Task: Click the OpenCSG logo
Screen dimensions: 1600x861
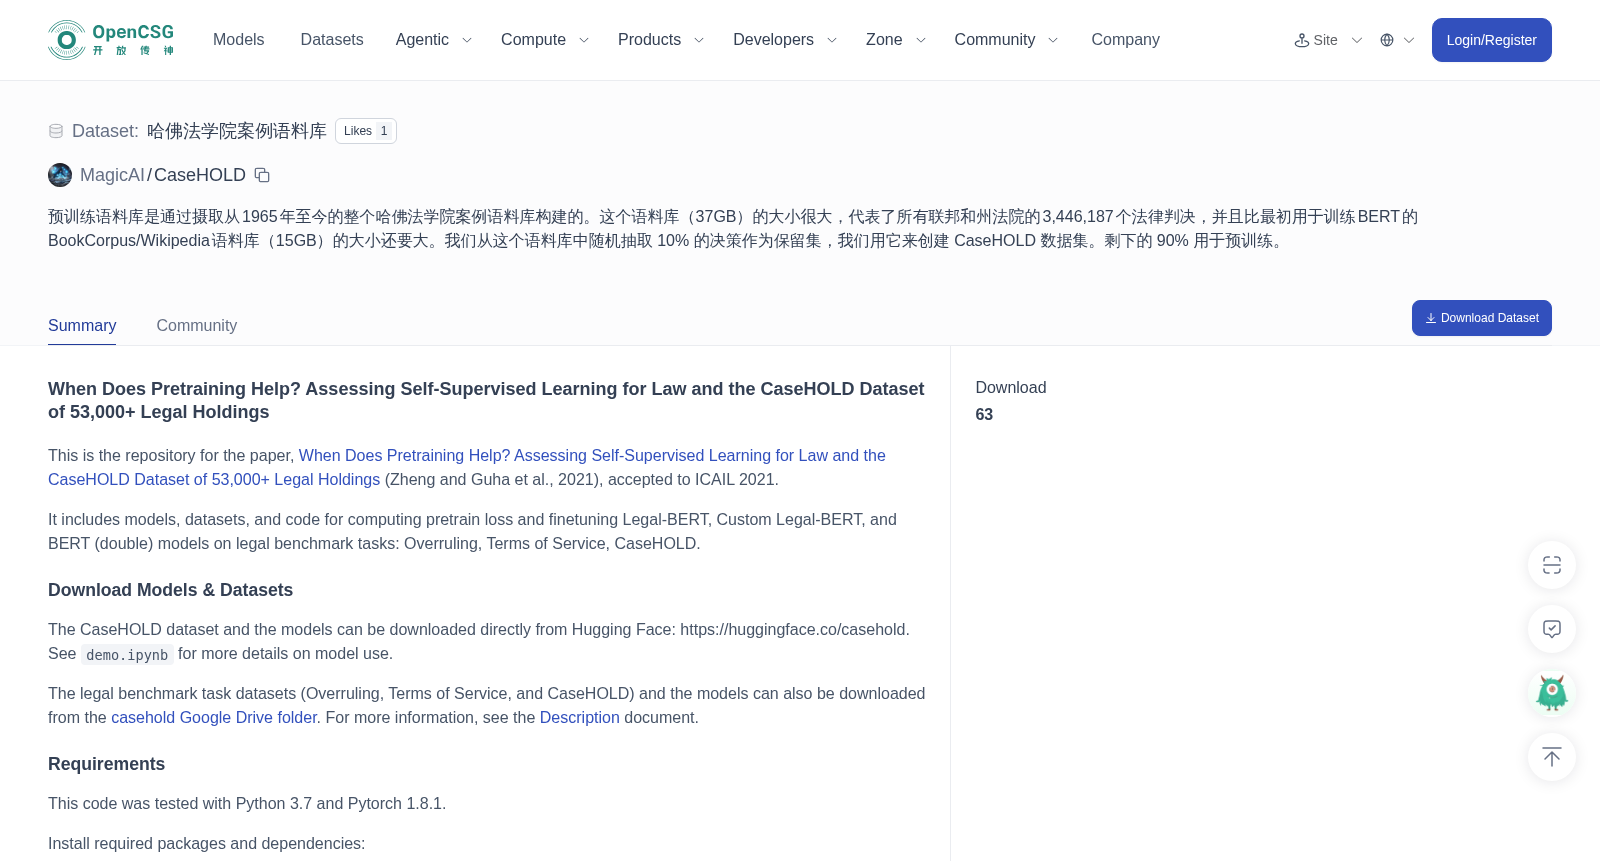Action: pos(111,40)
